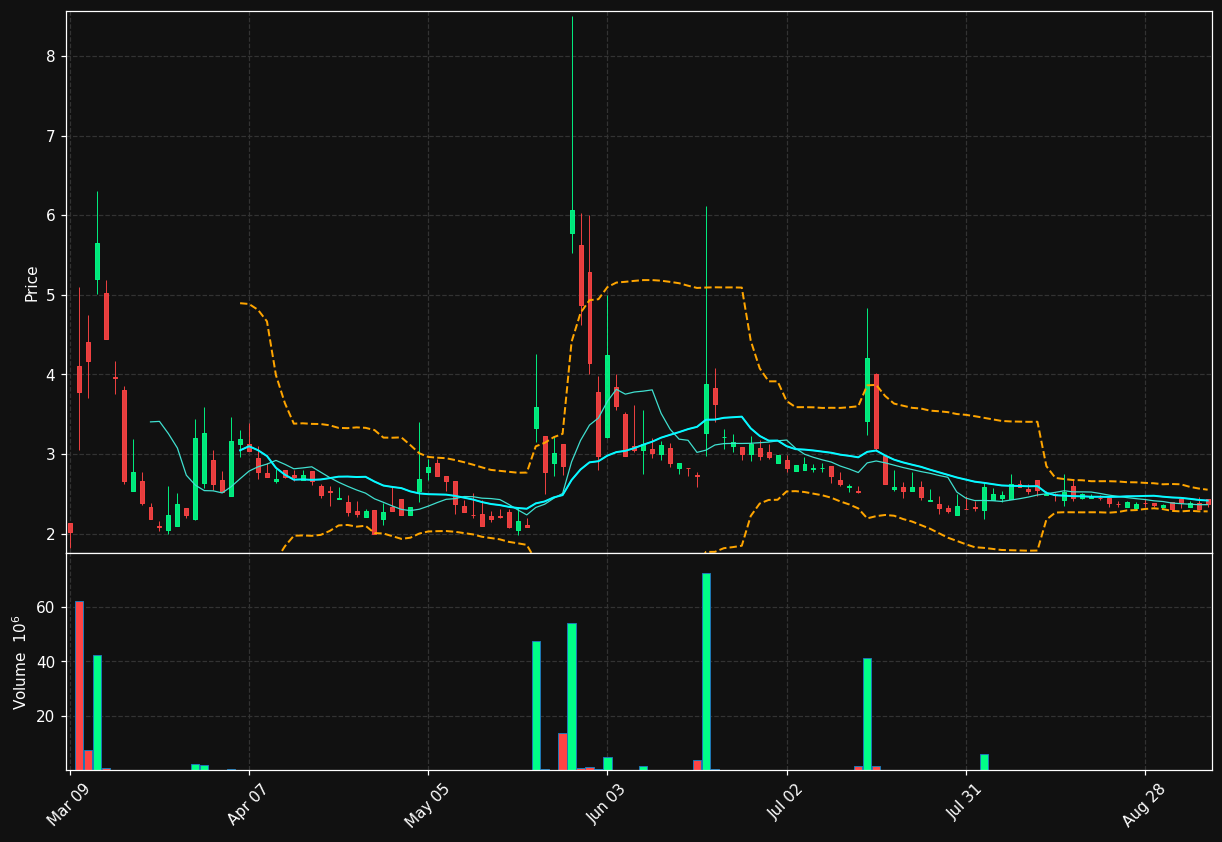The width and height of the screenshot is (1222, 842).
Task: Click the volume axis value 20
Action: pyautogui.click(x=45, y=716)
